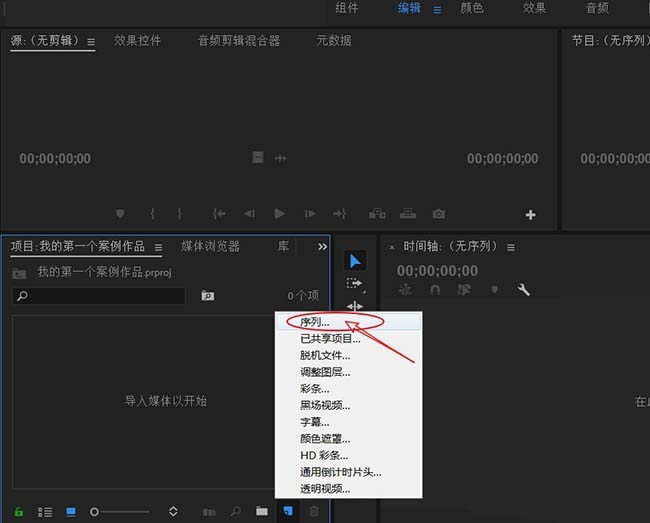Screen dimensions: 650x523
Task: Expand the hidden tabs overflow chevron in project panel
Action: coord(322,247)
